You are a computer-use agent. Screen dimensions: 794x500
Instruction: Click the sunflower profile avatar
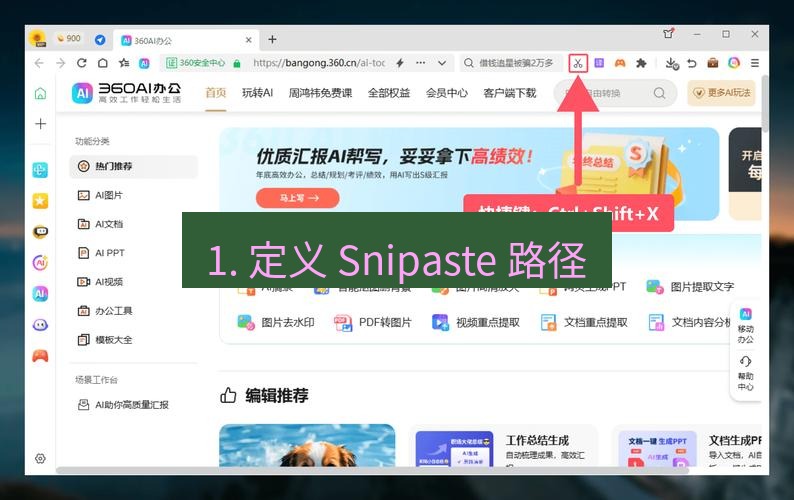pos(38,39)
